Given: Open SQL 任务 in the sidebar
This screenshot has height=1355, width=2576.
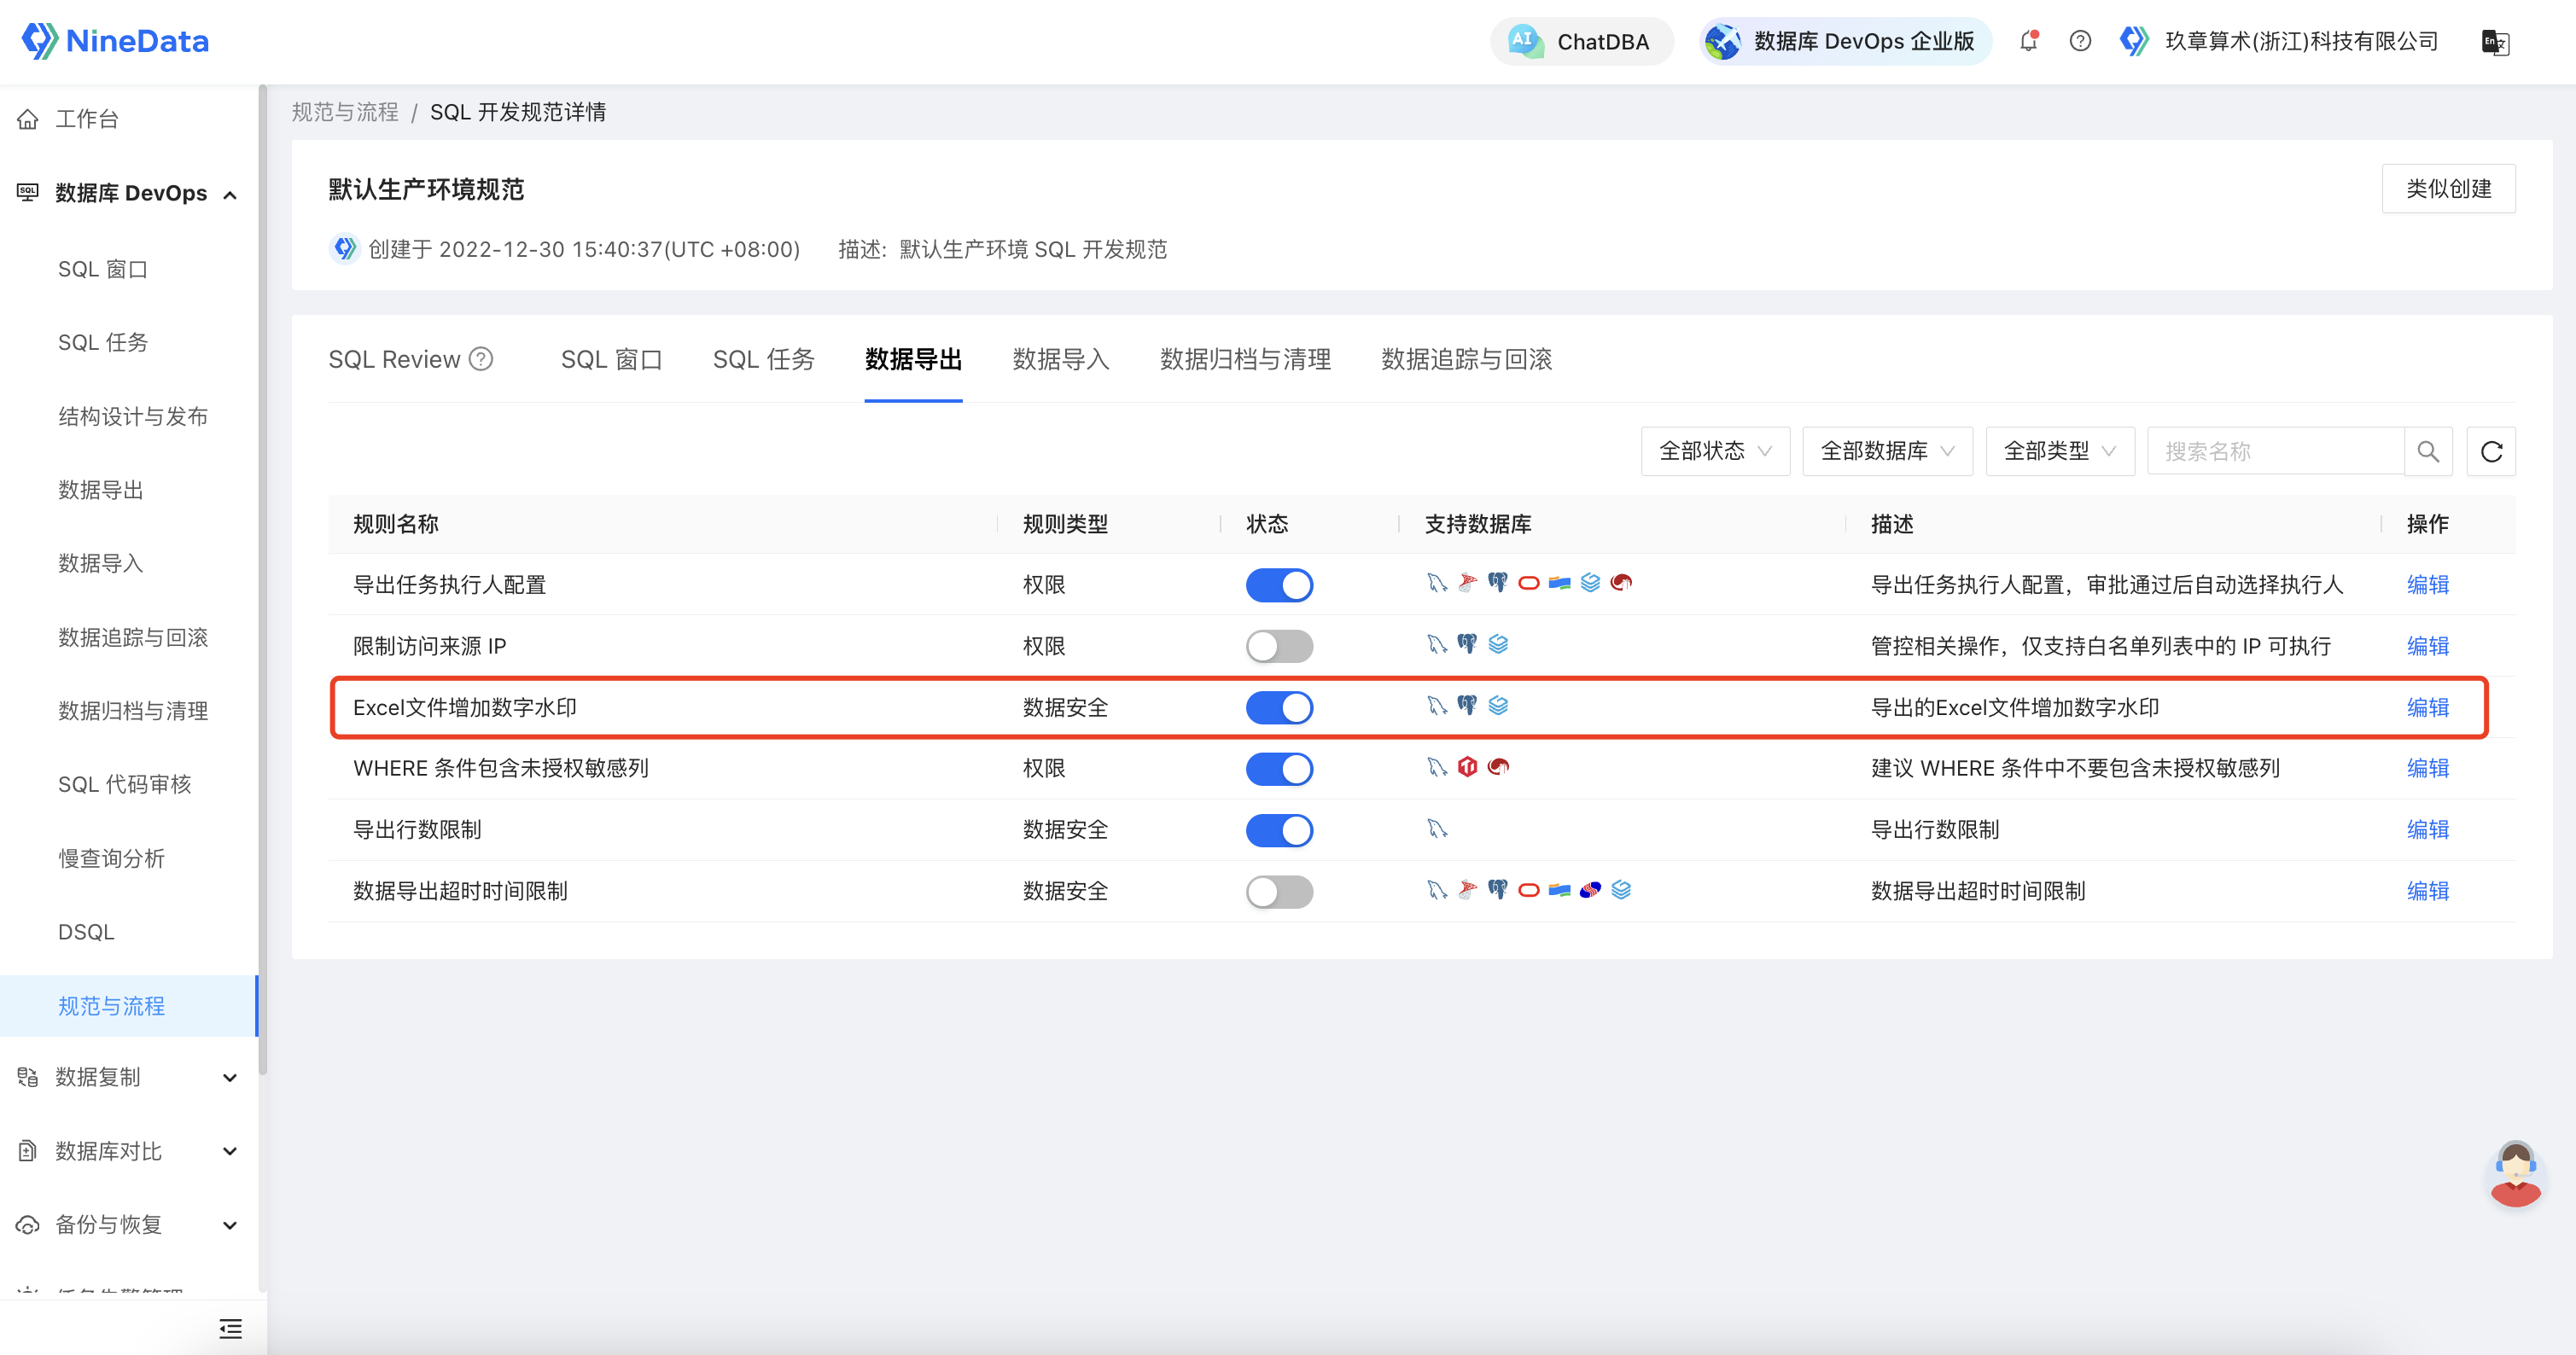Looking at the screenshot, I should pos(103,342).
